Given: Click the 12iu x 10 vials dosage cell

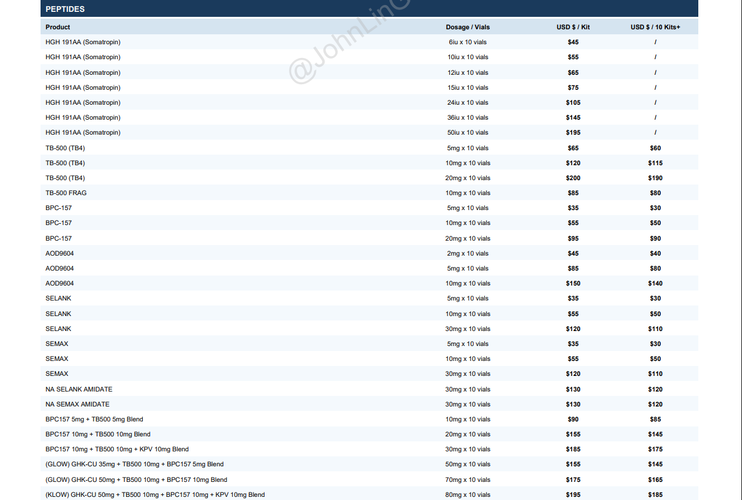Looking at the screenshot, I should pyautogui.click(x=468, y=72).
